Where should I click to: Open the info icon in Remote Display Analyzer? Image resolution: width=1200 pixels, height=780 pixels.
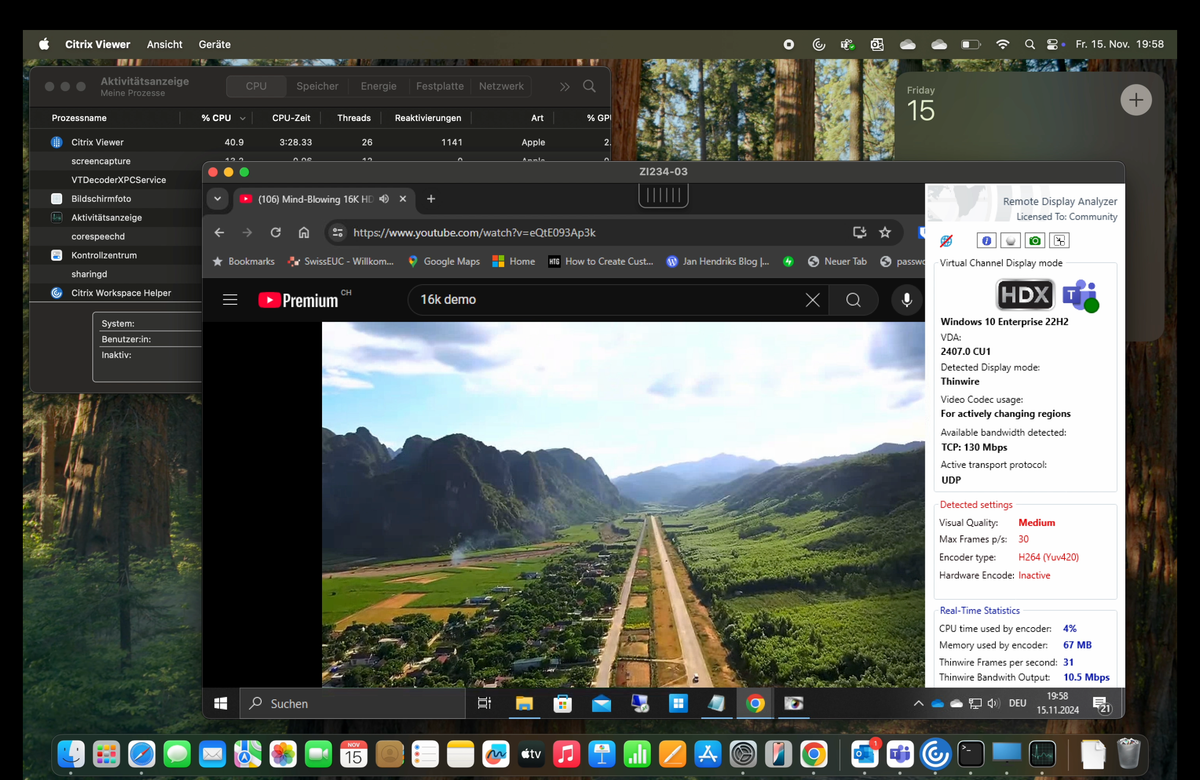[986, 240]
